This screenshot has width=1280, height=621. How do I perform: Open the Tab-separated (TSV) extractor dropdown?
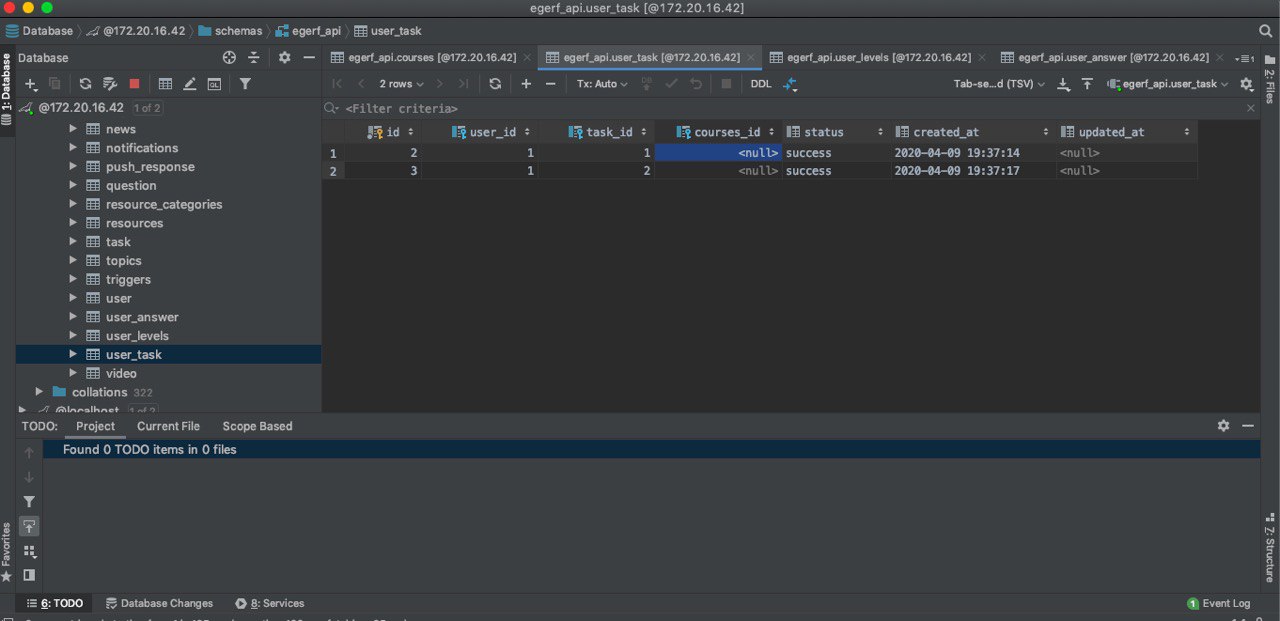[x=999, y=84]
